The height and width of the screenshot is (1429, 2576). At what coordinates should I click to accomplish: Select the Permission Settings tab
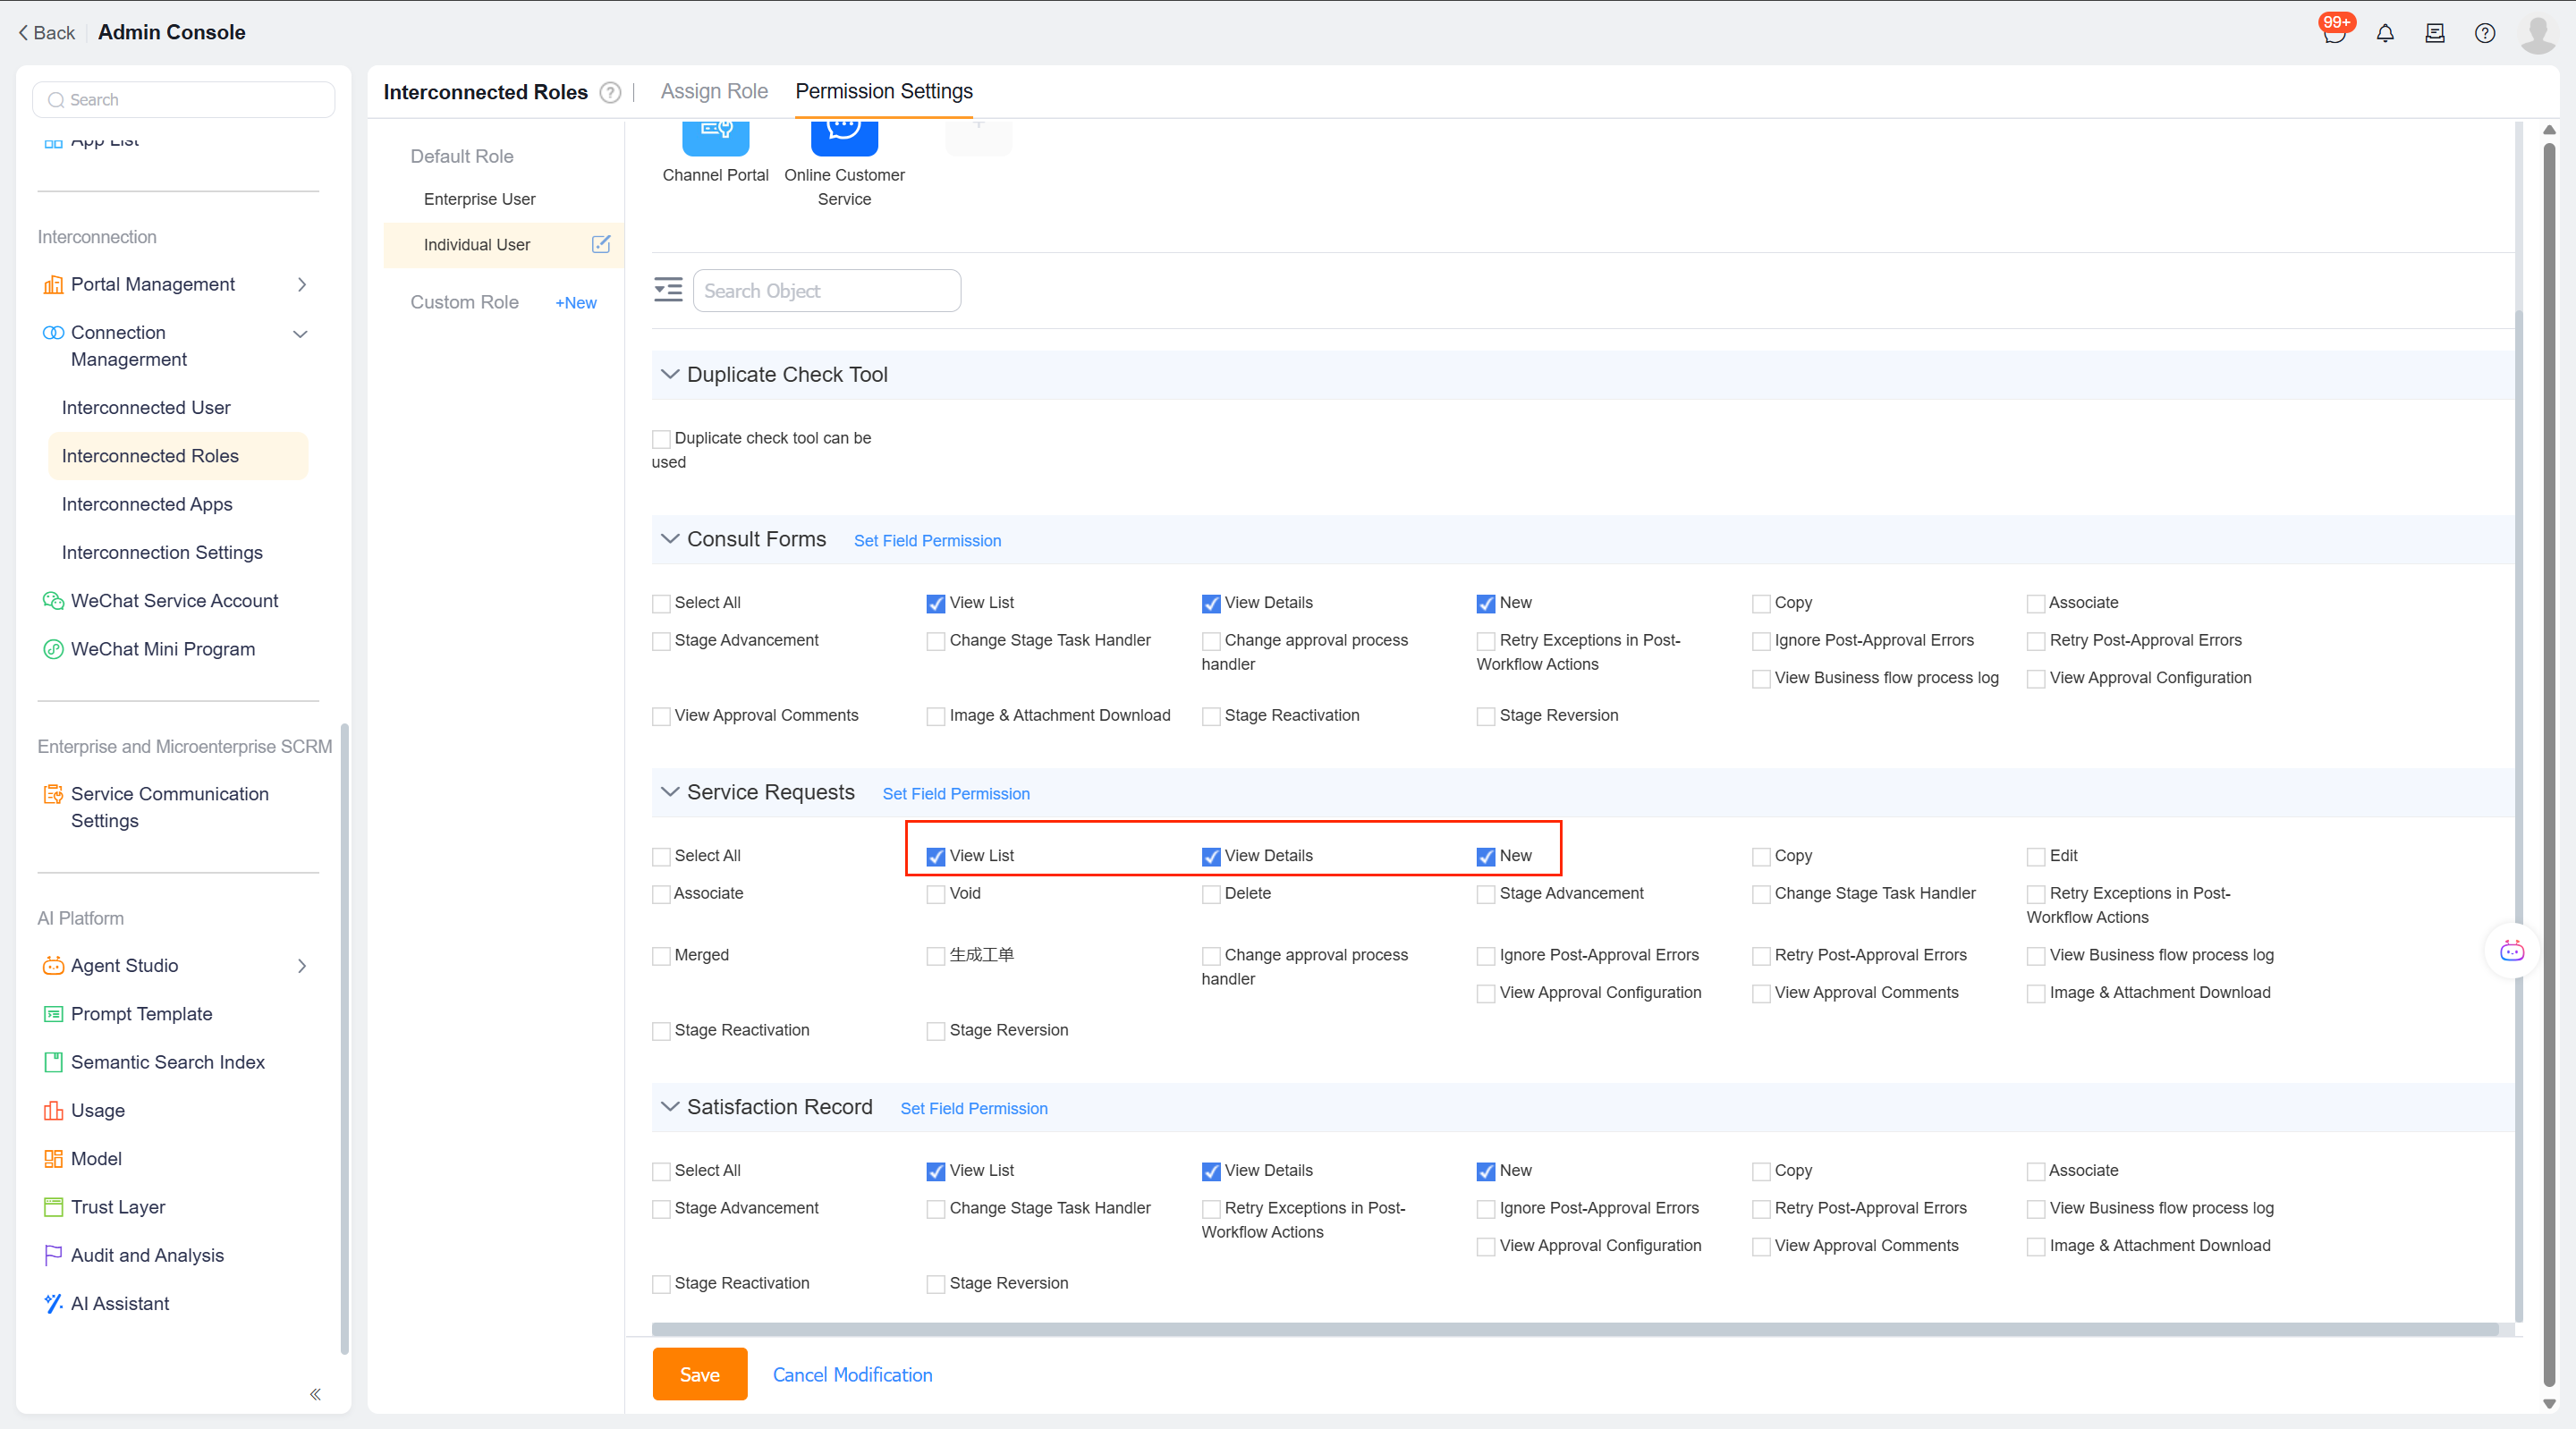[884, 91]
